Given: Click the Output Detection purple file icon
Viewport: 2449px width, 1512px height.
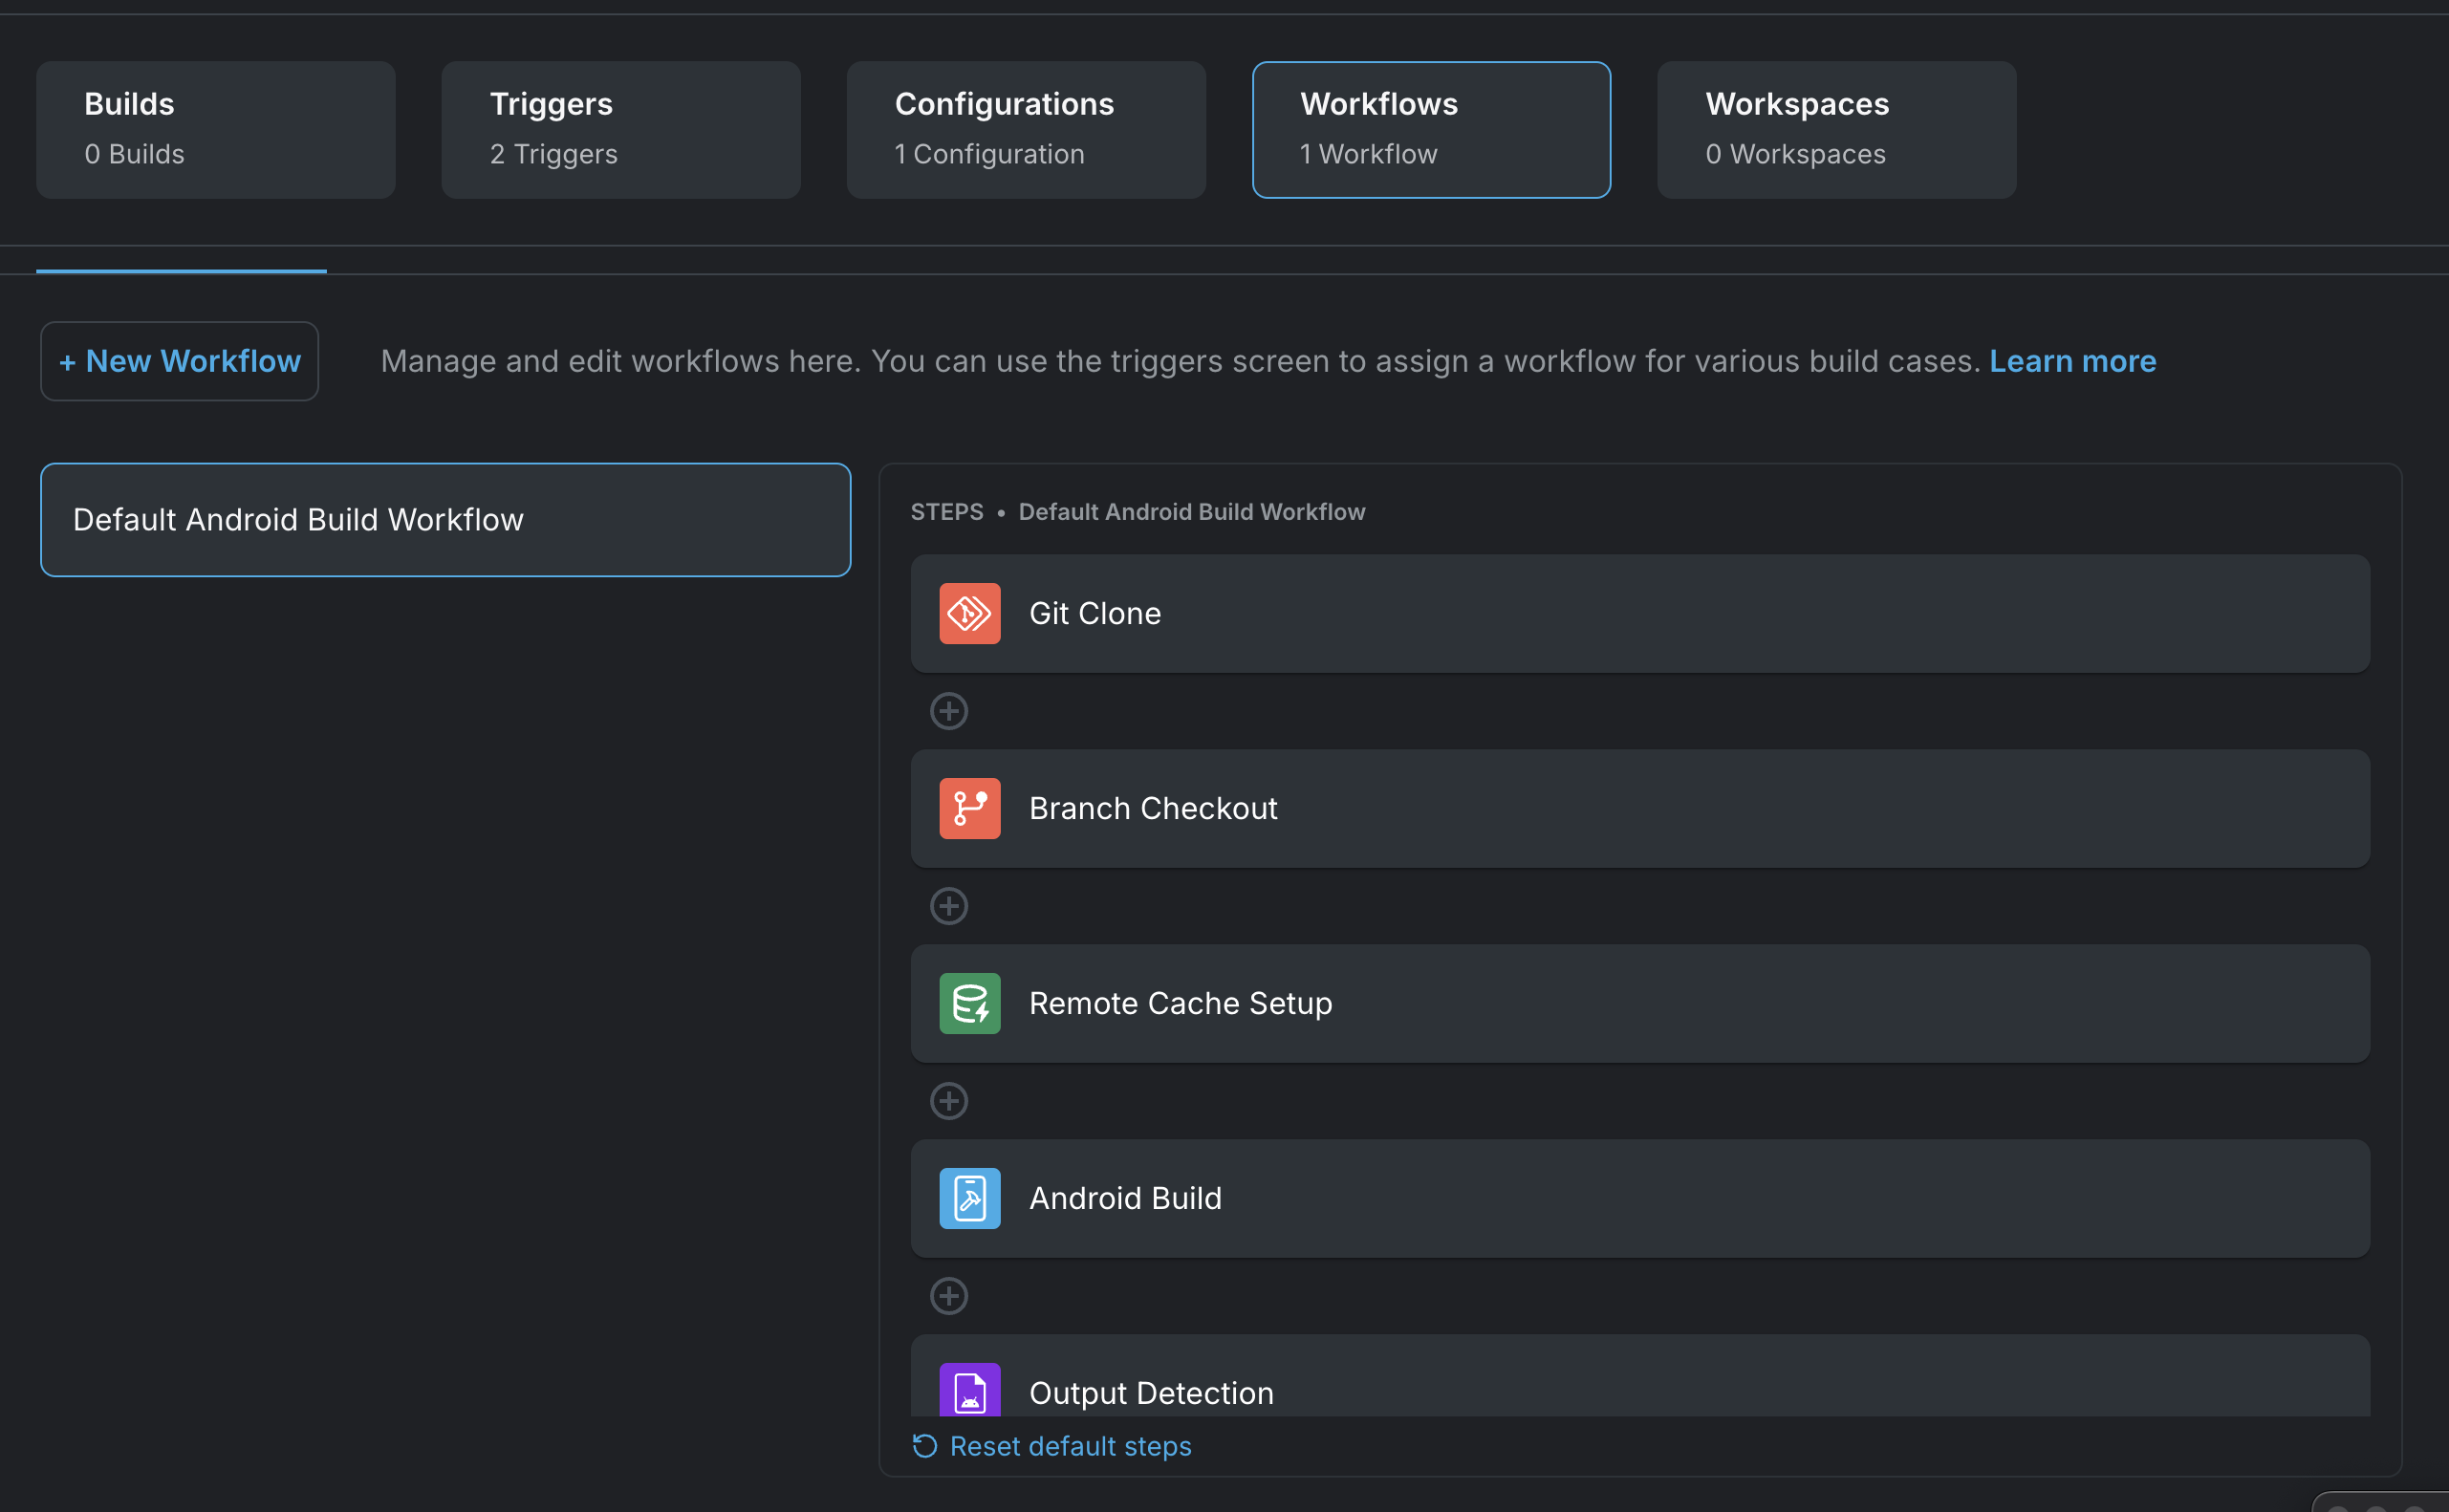Looking at the screenshot, I should pyautogui.click(x=968, y=1390).
